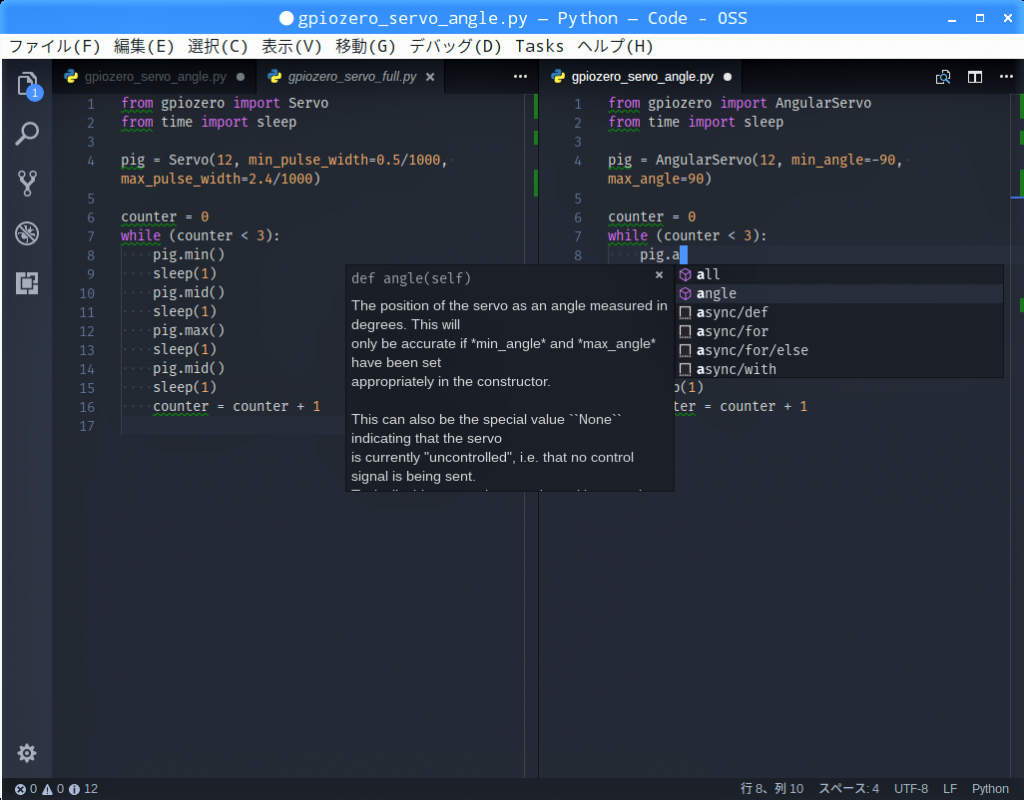Select 'all' autocomplete suggestion

[x=840, y=274]
